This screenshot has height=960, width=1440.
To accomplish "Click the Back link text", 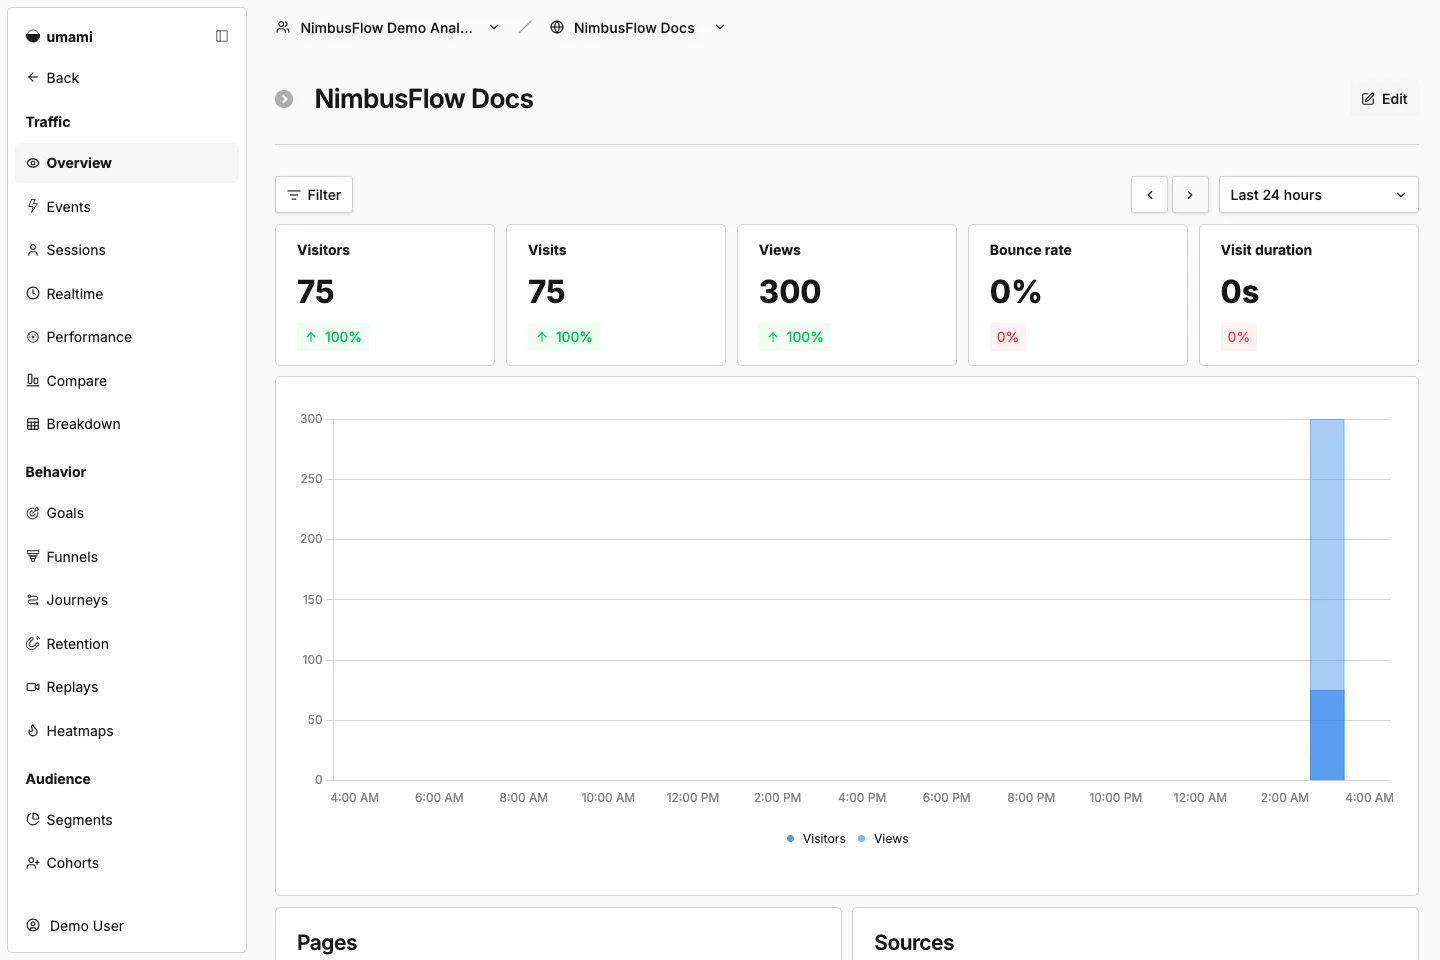I will (62, 78).
